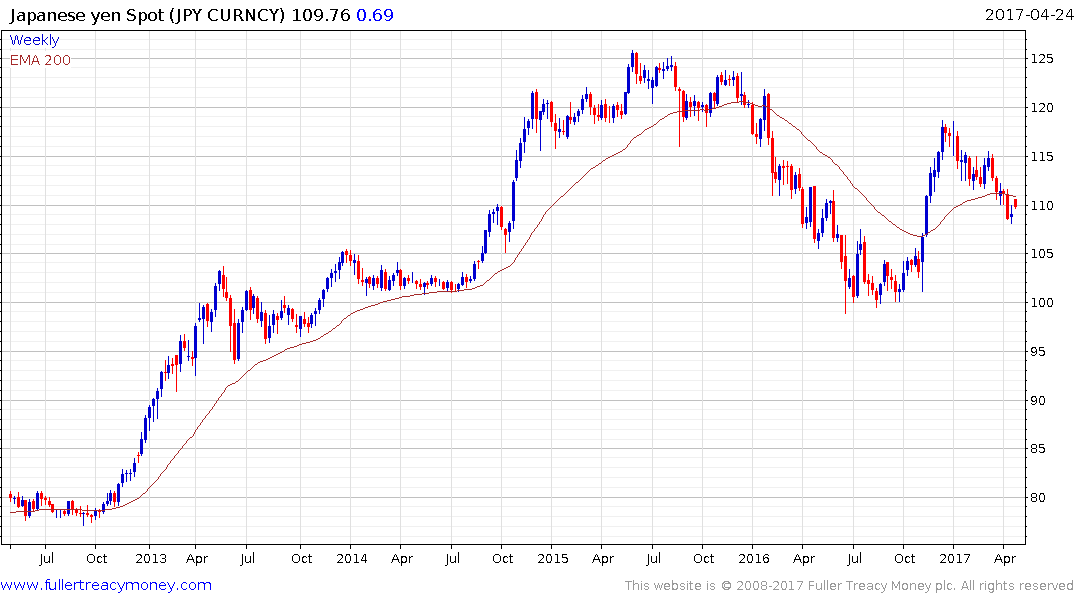Image resolution: width=1075 pixels, height=600 pixels.
Task: Open the www.fullertreacymoney.com link
Action: click(x=106, y=586)
